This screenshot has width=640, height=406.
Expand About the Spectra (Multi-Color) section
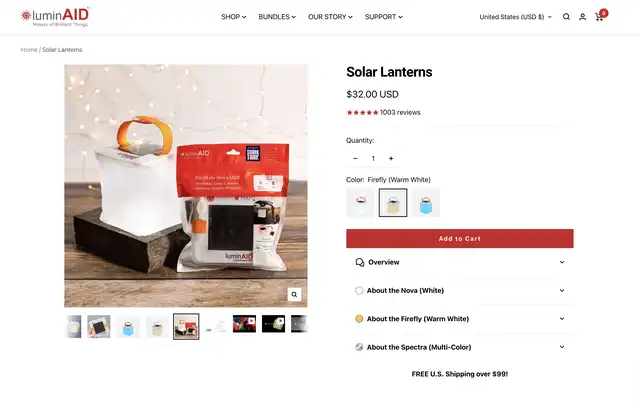tap(460, 347)
